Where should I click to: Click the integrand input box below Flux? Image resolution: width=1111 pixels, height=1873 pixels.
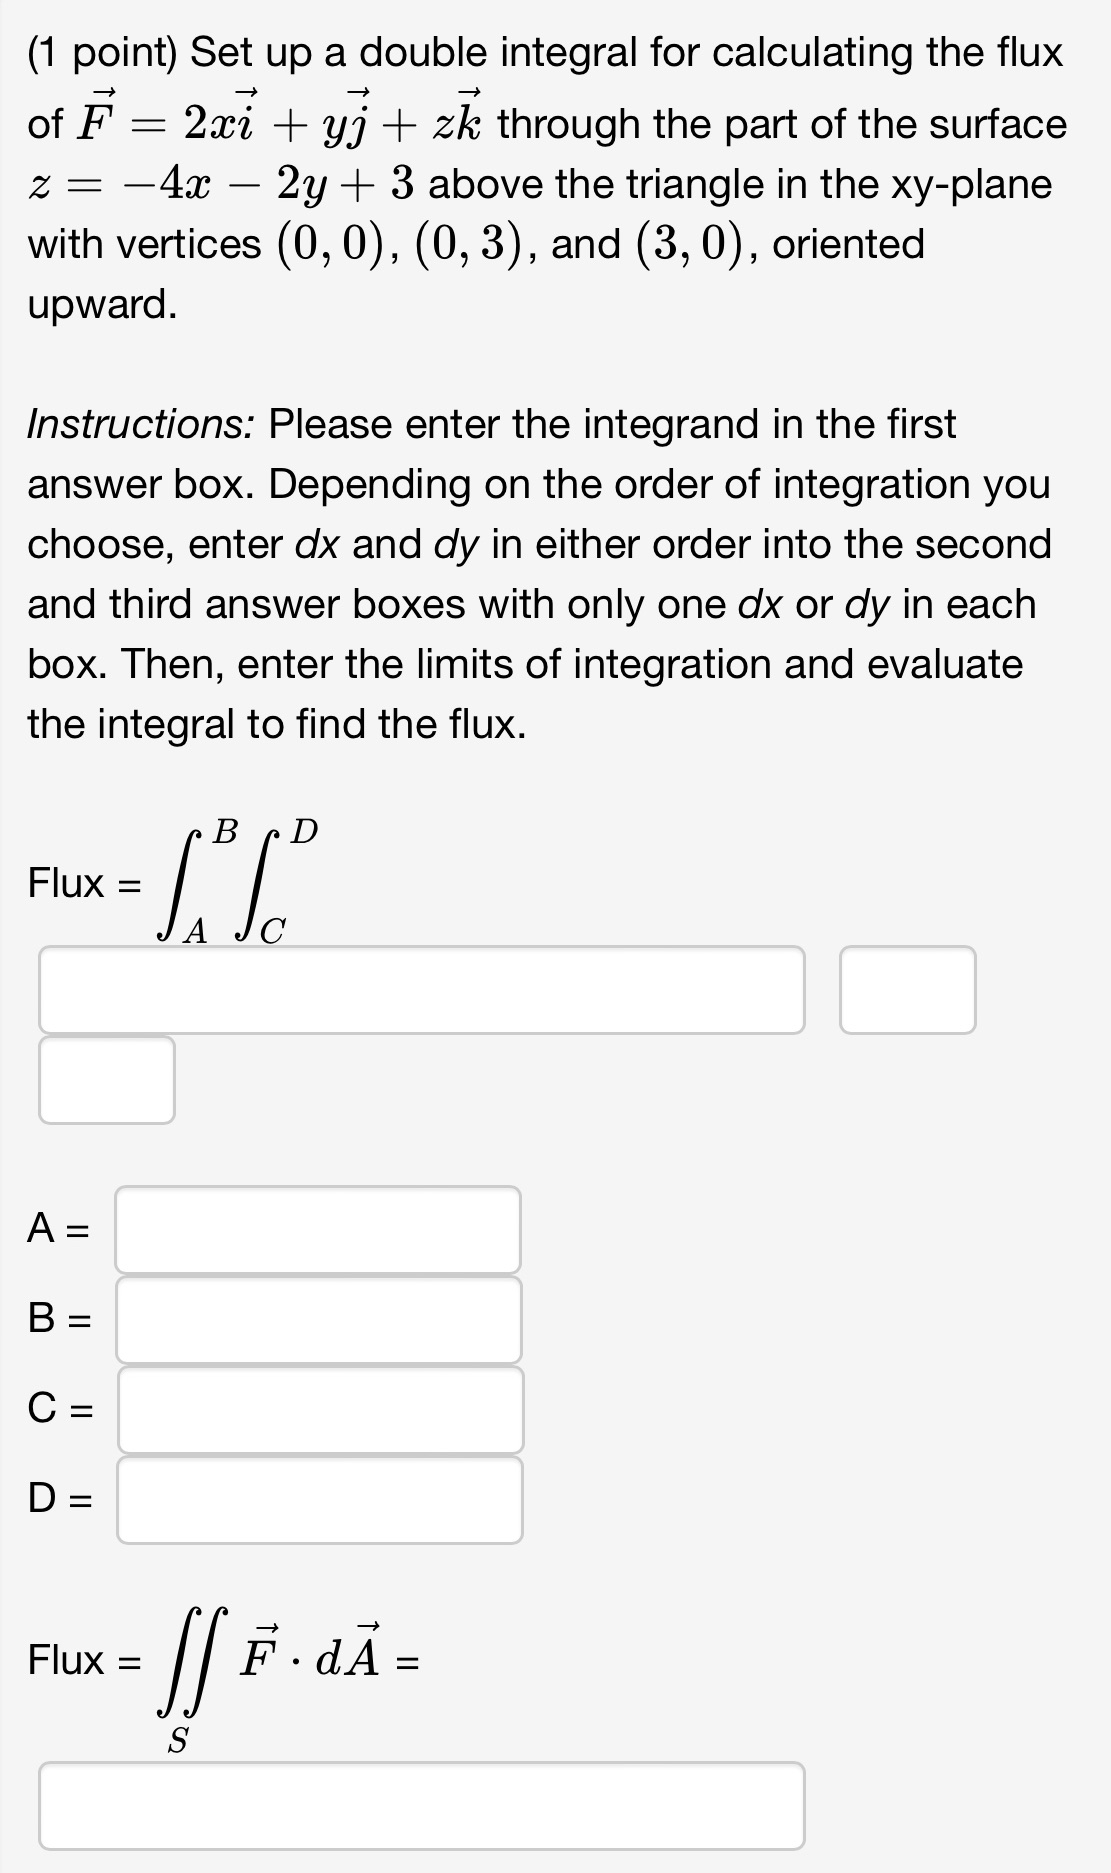click(x=420, y=988)
